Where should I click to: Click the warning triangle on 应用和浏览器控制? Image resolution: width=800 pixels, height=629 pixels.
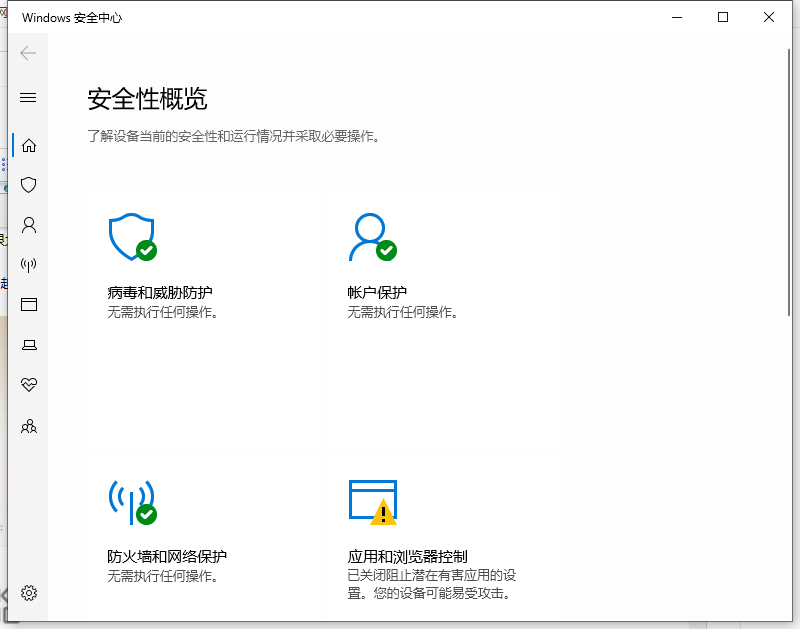tap(385, 513)
